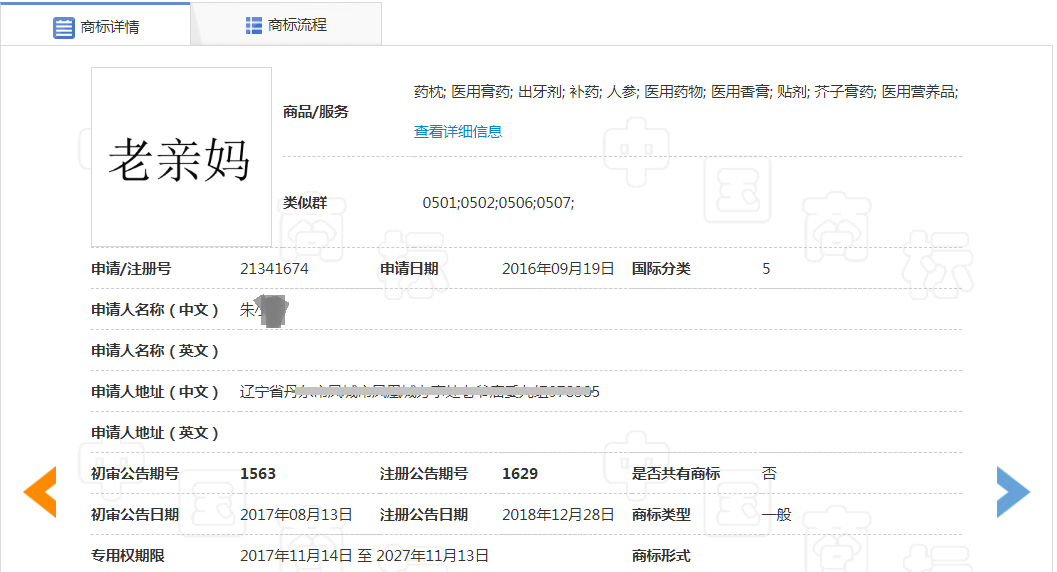Select the 初审公告期号 value 1563
This screenshot has height=572, width=1057.
click(258, 474)
